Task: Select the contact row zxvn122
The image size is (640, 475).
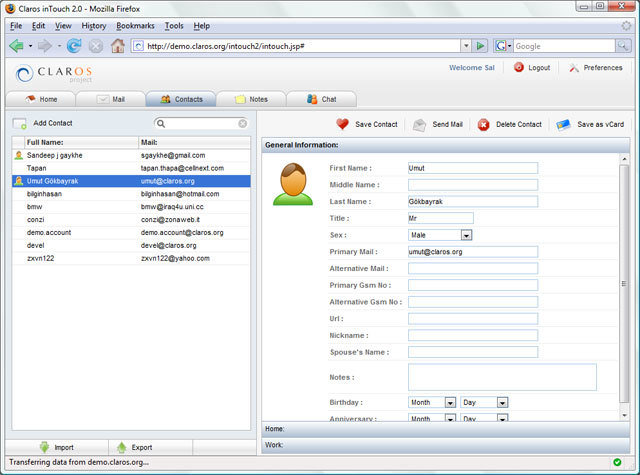Action: tap(131, 258)
